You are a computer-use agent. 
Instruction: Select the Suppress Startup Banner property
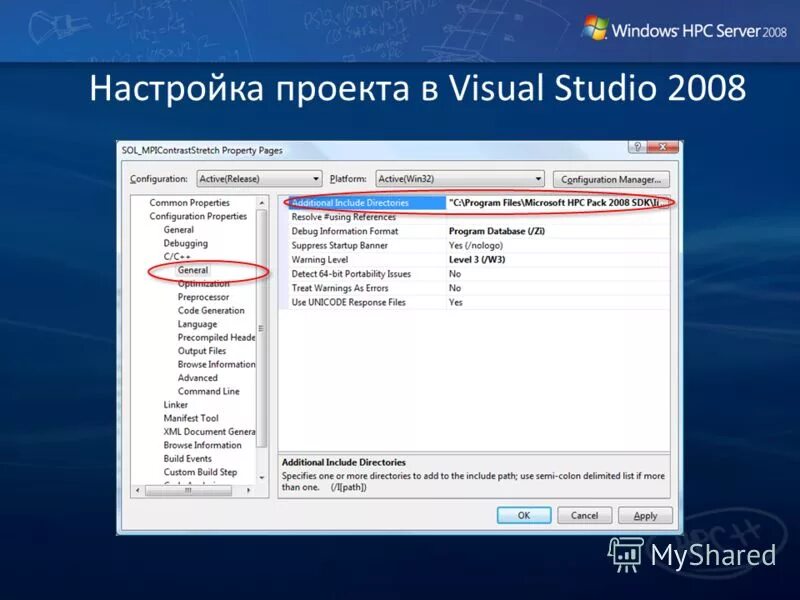339,245
